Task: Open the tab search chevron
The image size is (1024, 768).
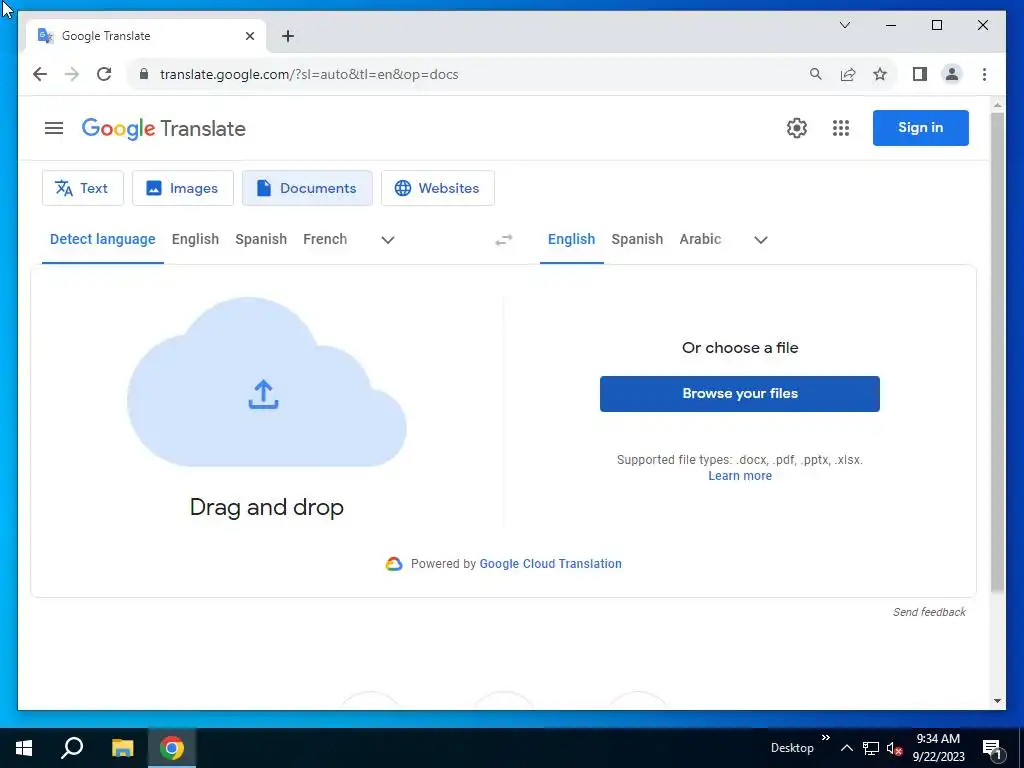Action: [844, 25]
